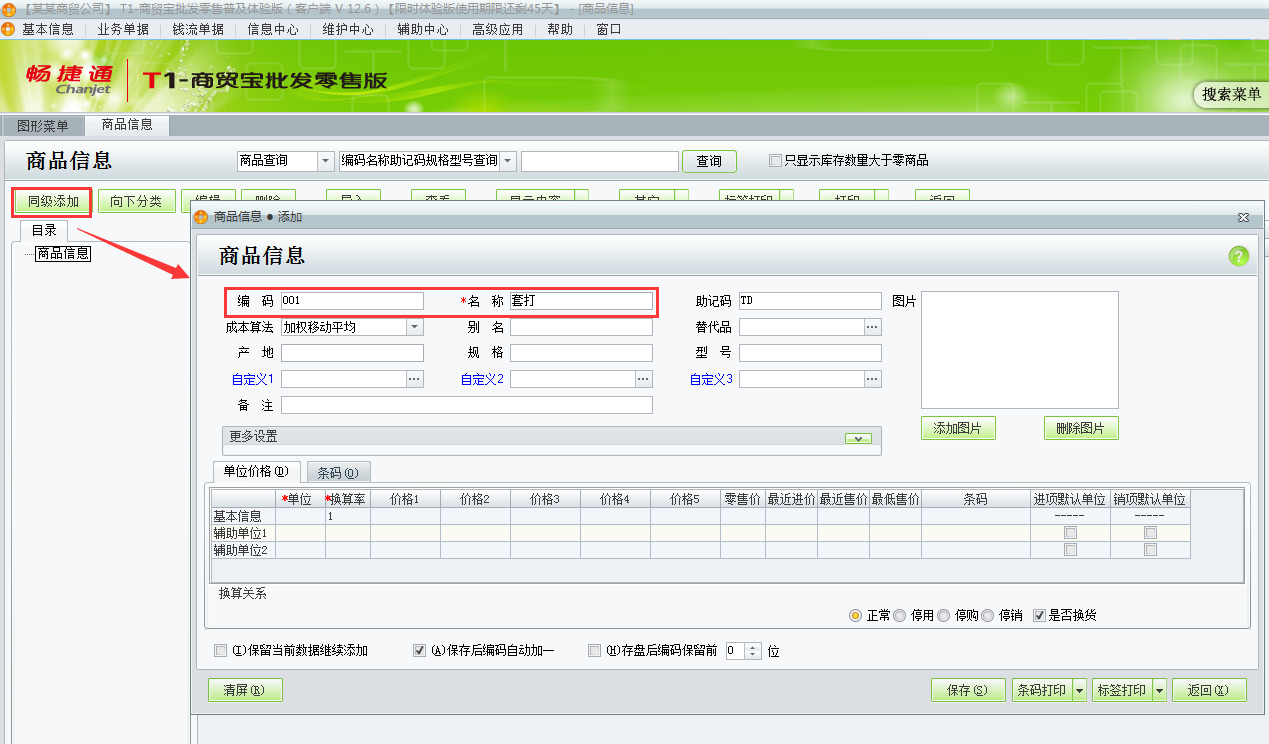Click the orange app icon left of 基本信息
The image size is (1269, 744).
point(10,29)
